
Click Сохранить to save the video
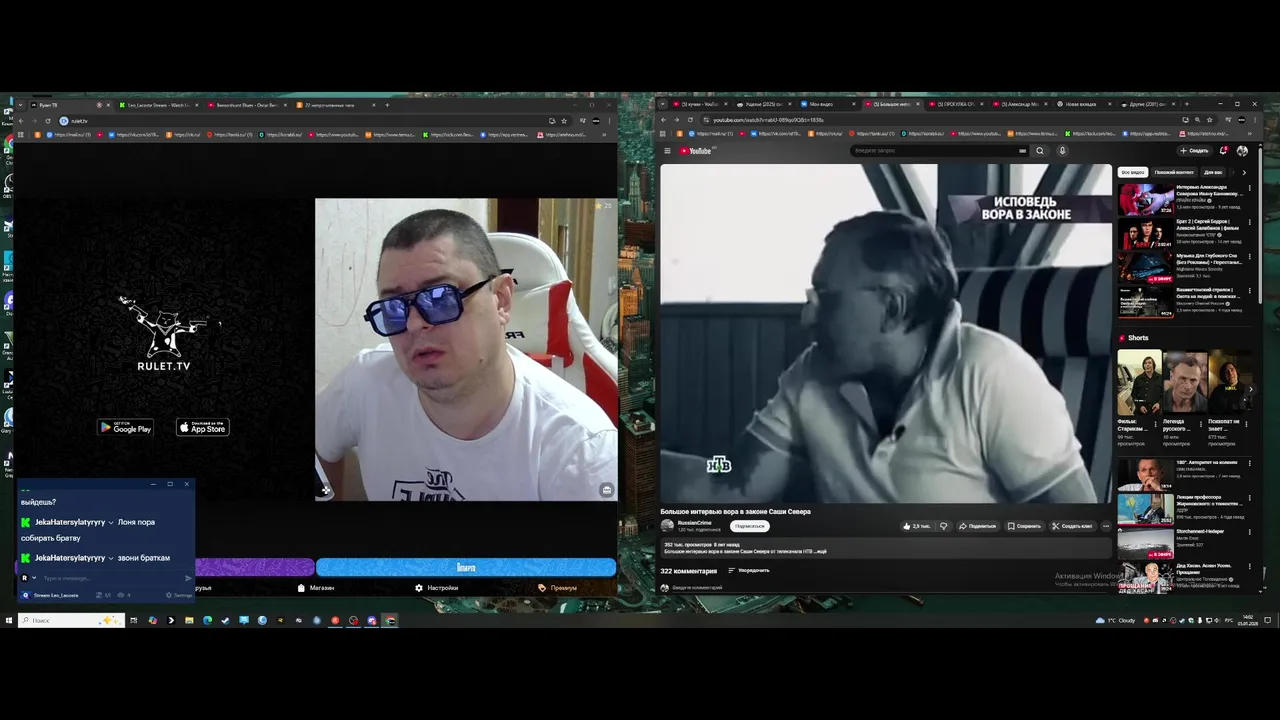(x=1025, y=526)
